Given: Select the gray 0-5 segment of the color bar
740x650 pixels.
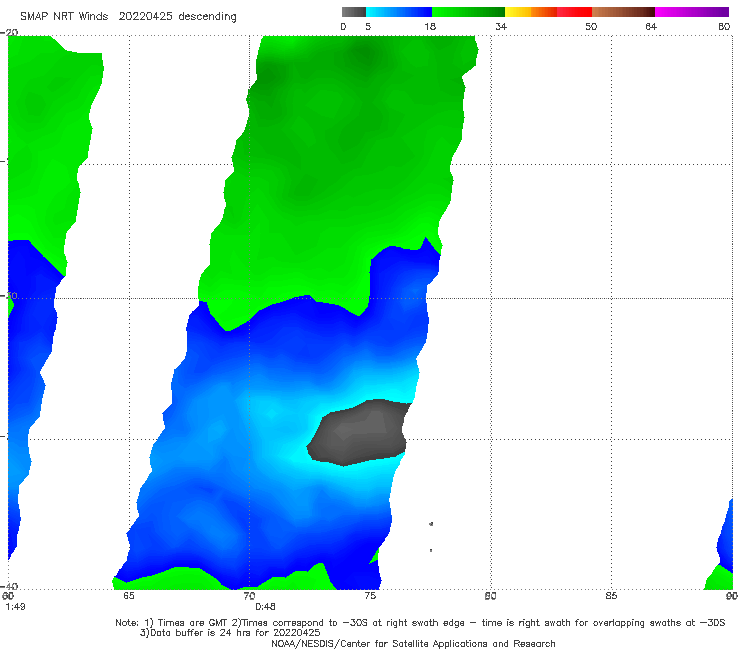Looking at the screenshot, I should point(354,12).
